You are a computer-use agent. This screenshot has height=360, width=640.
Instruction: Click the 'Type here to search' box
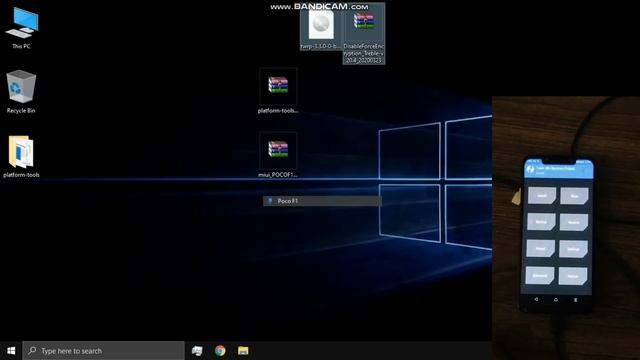click(x=104, y=351)
